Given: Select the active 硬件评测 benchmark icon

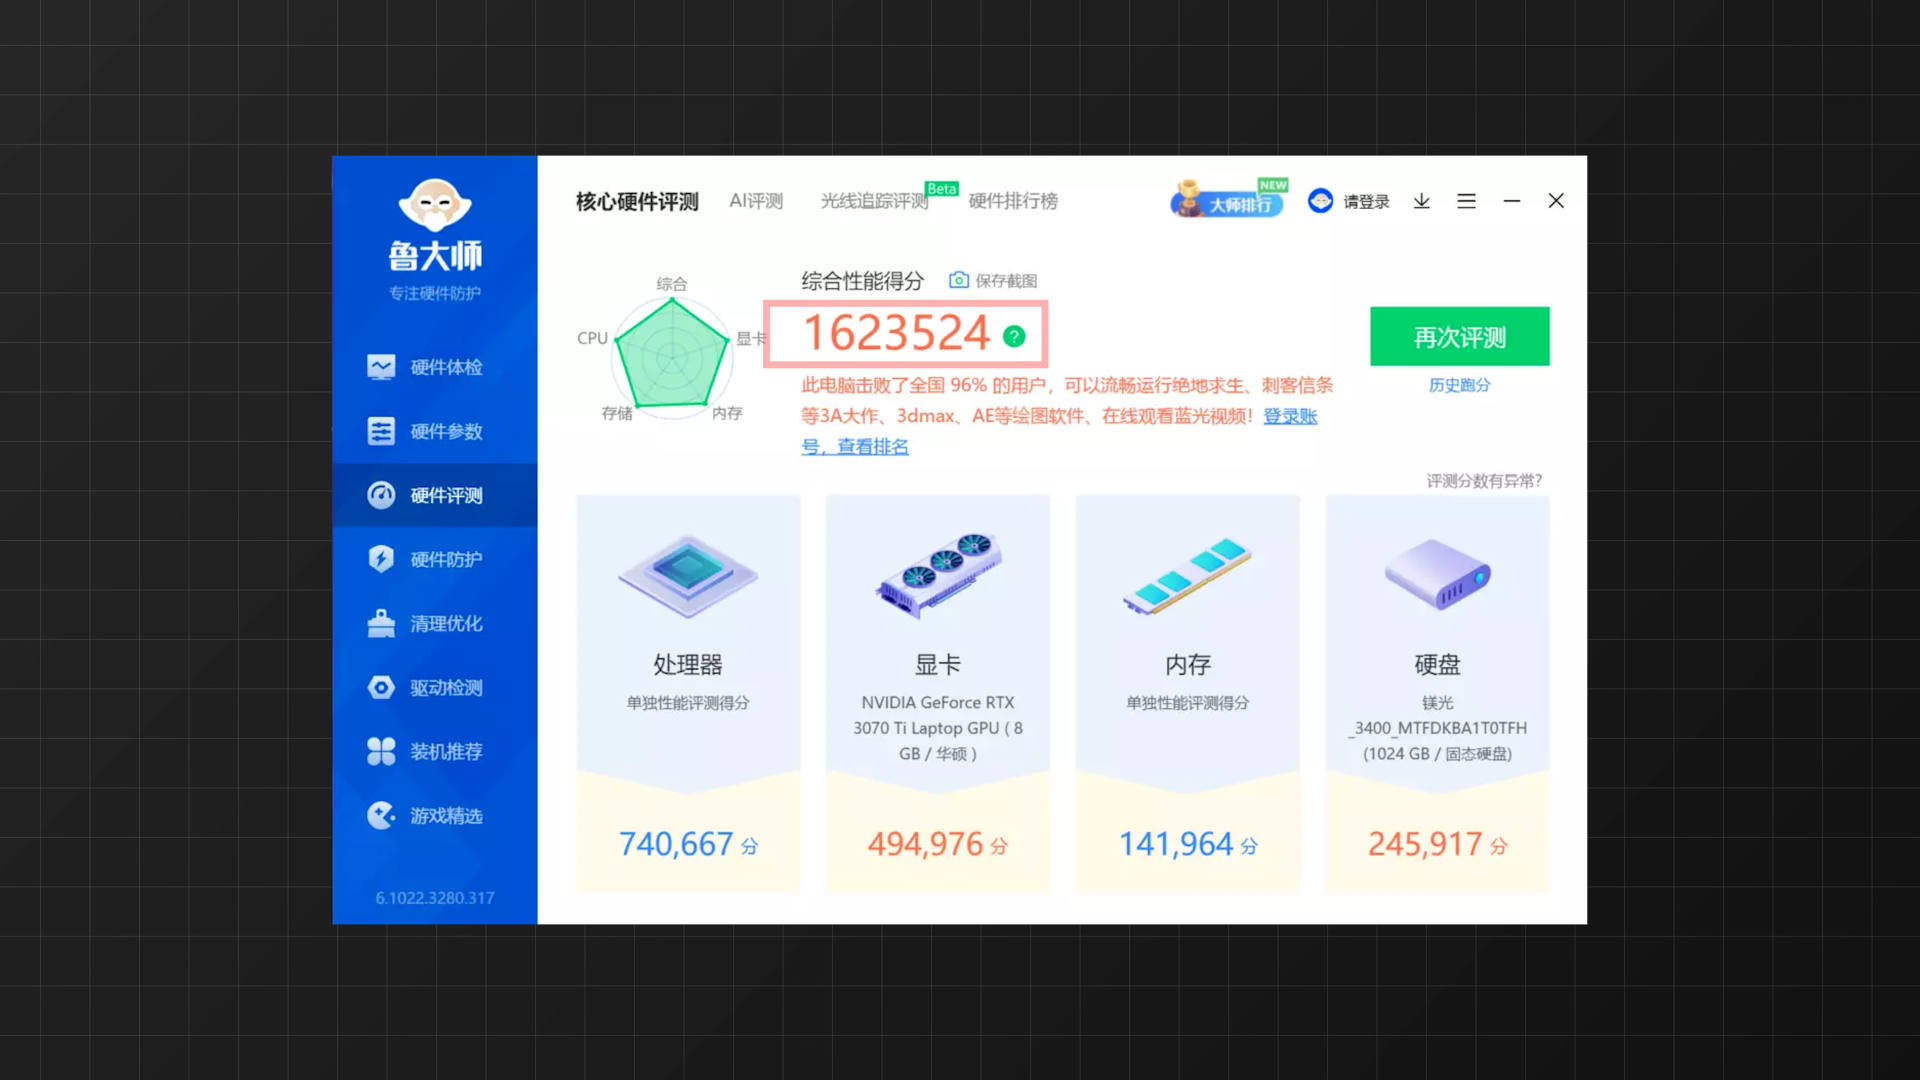Looking at the screenshot, I should 380,495.
